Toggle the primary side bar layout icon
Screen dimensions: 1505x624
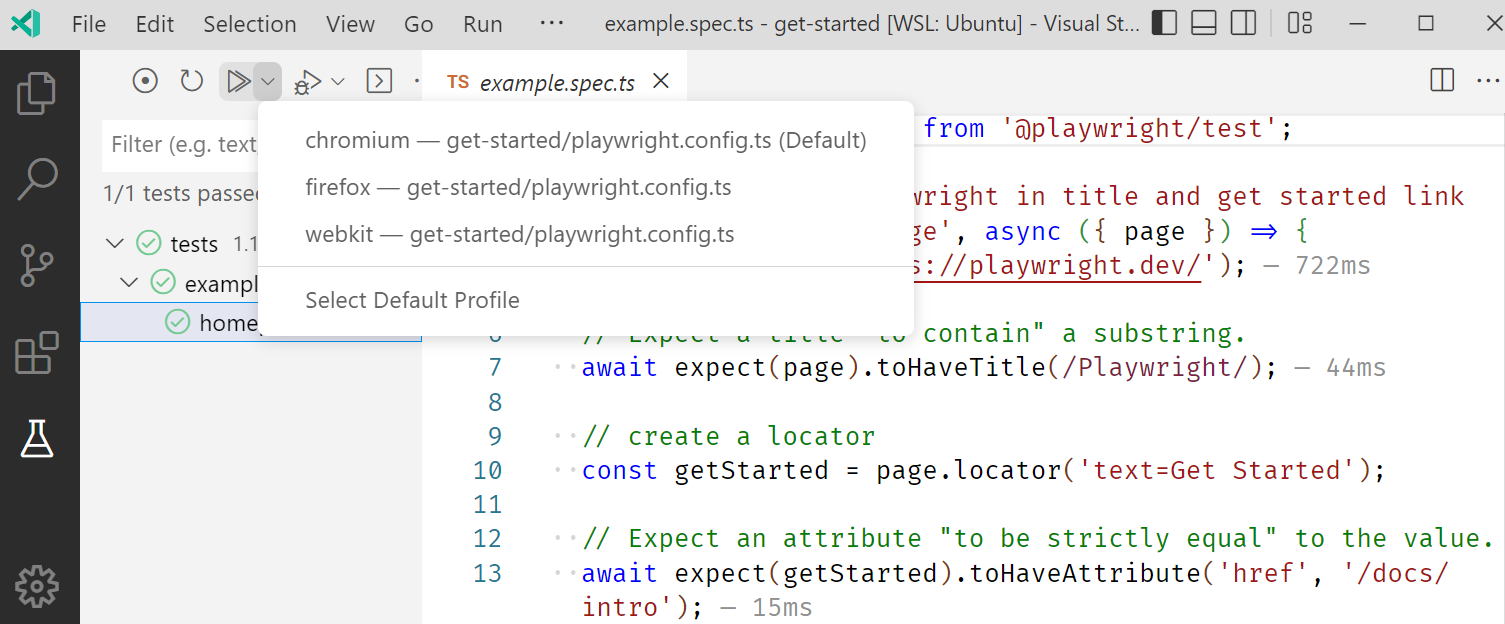(x=1164, y=23)
